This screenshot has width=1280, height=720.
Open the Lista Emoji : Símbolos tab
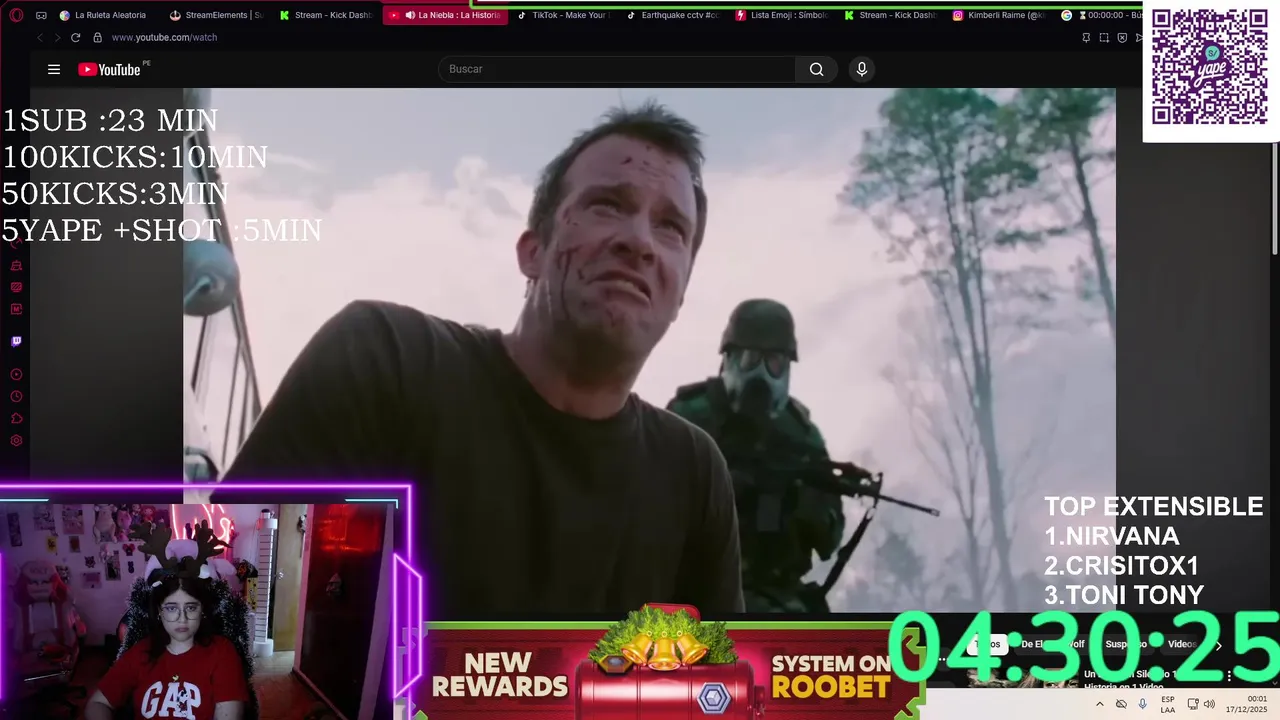click(x=782, y=15)
